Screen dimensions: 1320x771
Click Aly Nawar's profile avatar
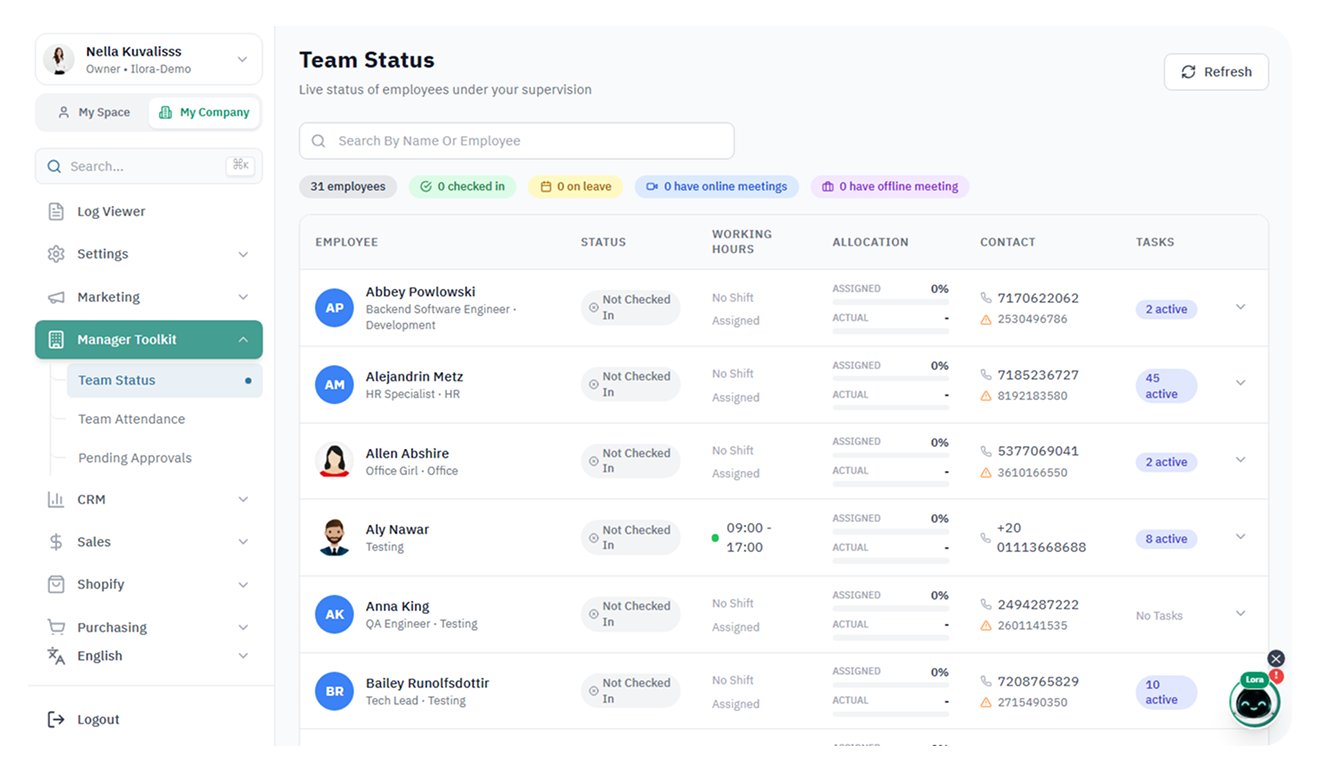pos(334,537)
